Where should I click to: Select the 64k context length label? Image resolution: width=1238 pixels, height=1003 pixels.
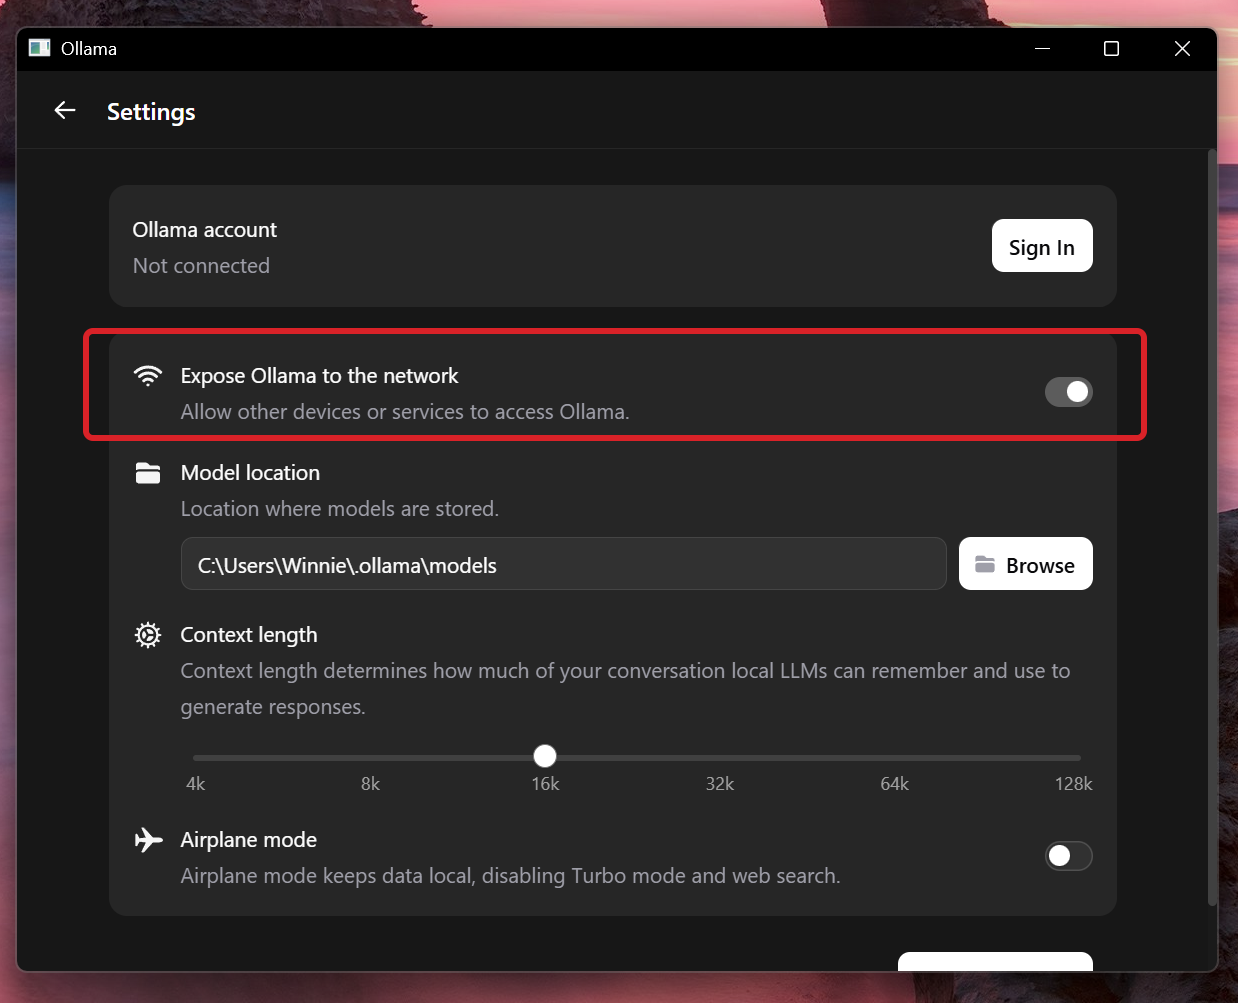coord(894,784)
